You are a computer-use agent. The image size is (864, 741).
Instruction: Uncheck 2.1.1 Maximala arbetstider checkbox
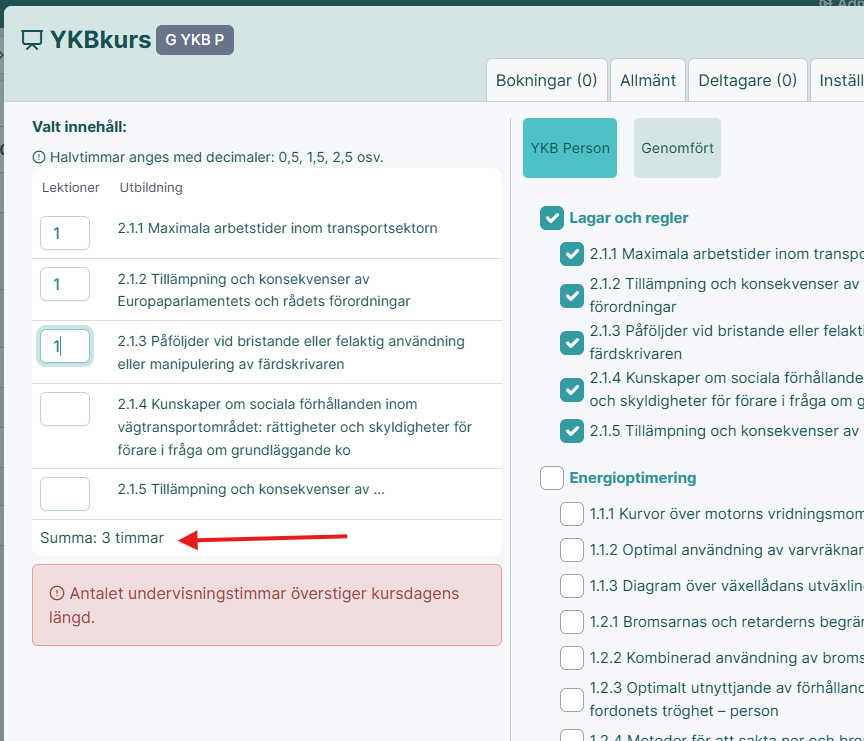pyautogui.click(x=572, y=254)
